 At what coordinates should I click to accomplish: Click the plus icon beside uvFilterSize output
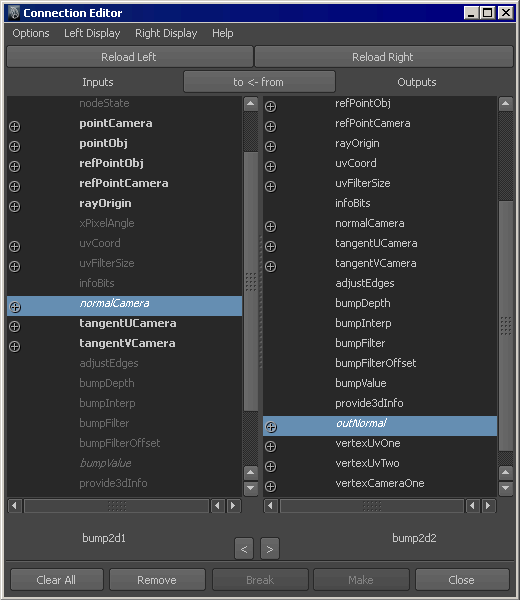(271, 187)
